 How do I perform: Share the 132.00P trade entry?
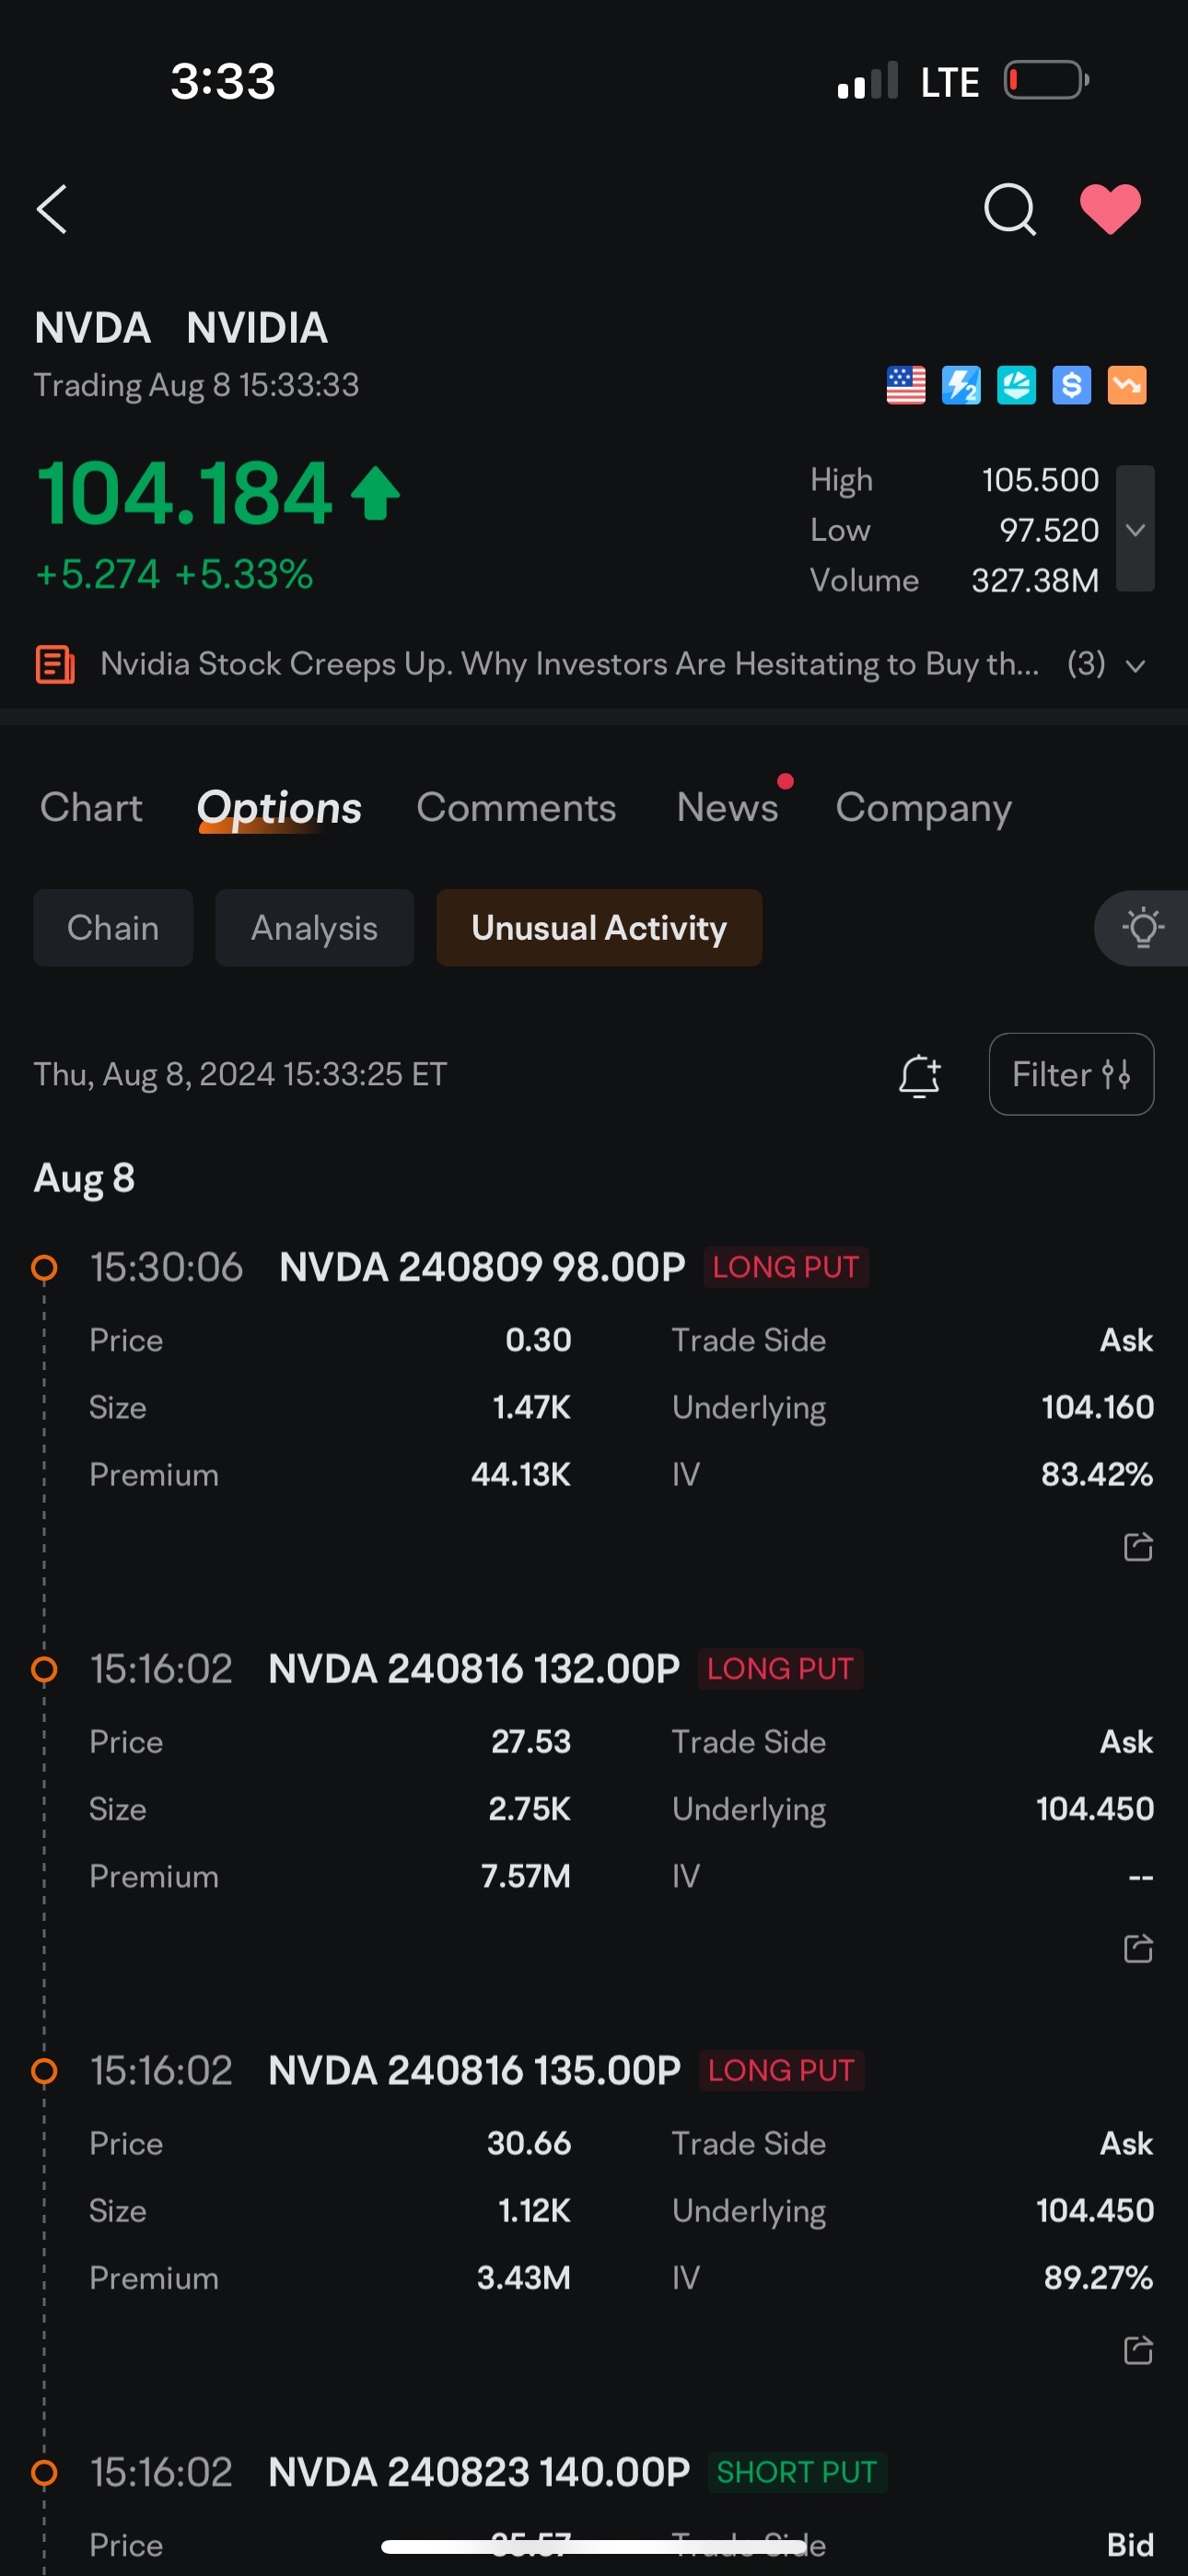click(1138, 1948)
